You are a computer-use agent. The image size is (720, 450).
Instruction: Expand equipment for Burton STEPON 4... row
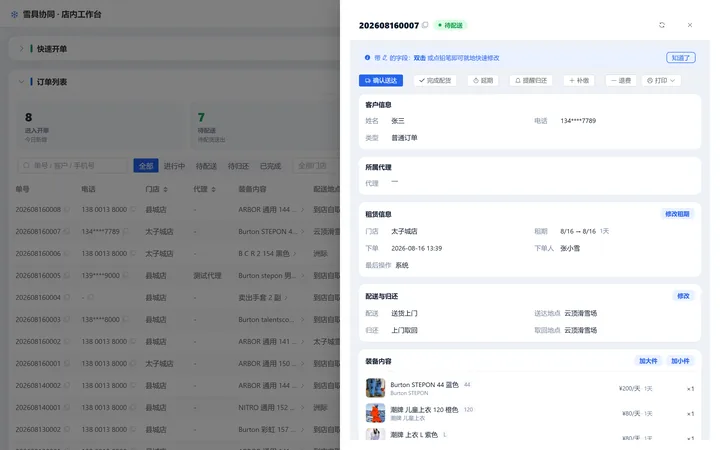click(x=302, y=231)
